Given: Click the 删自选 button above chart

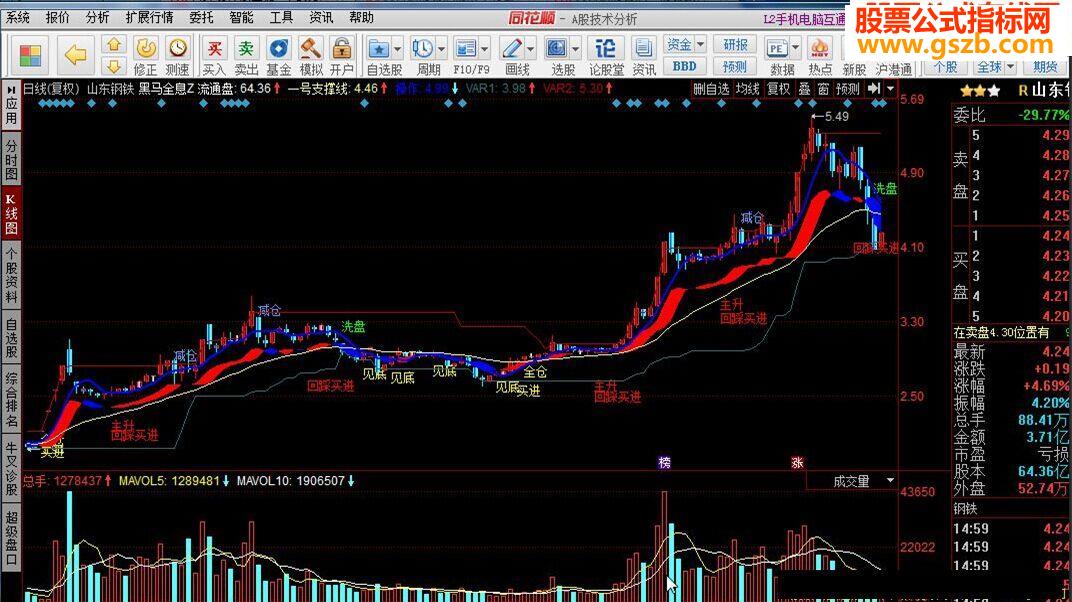Looking at the screenshot, I should point(711,89).
